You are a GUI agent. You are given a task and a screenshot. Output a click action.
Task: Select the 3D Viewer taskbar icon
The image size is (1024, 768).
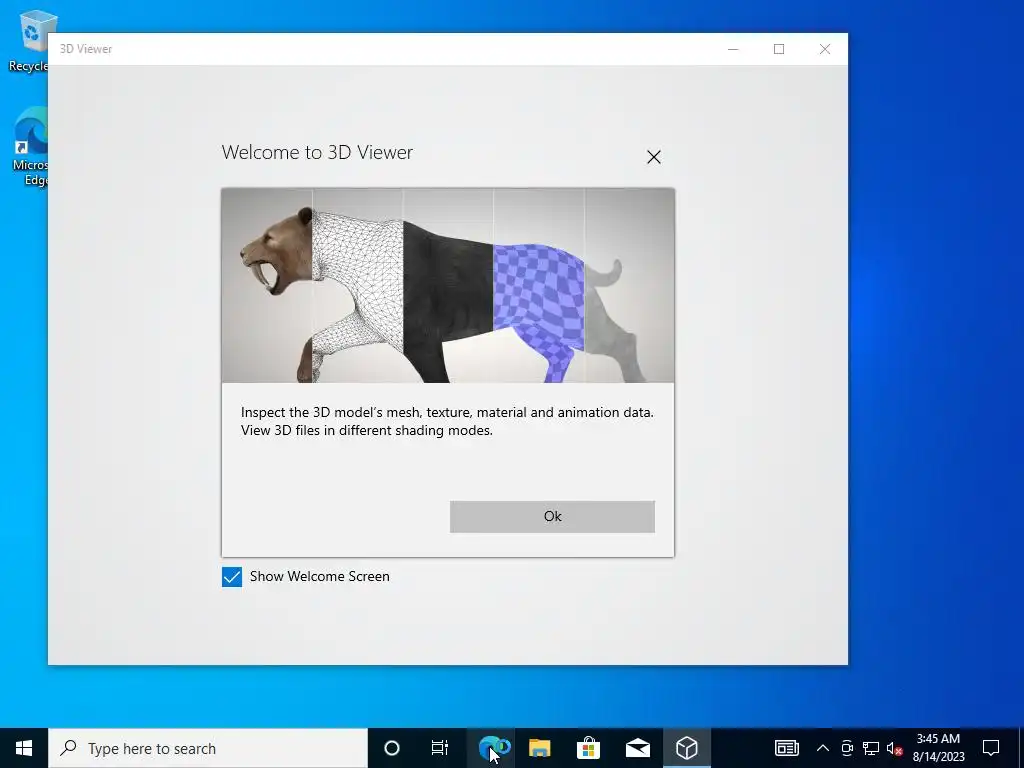coord(686,748)
